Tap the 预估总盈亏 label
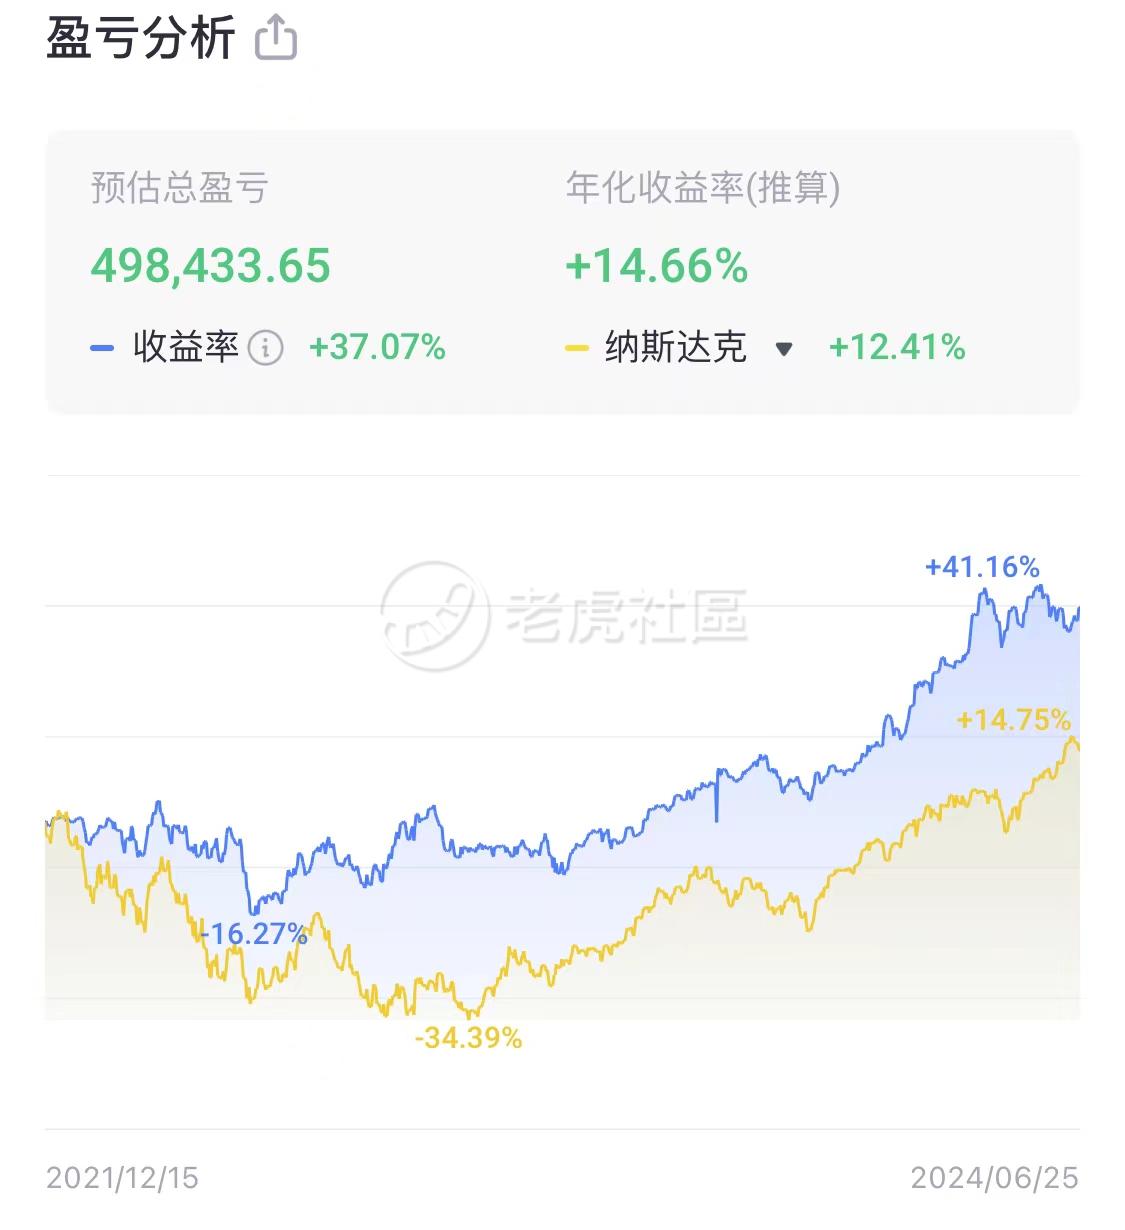This screenshot has height=1230, width=1125. [x=179, y=188]
